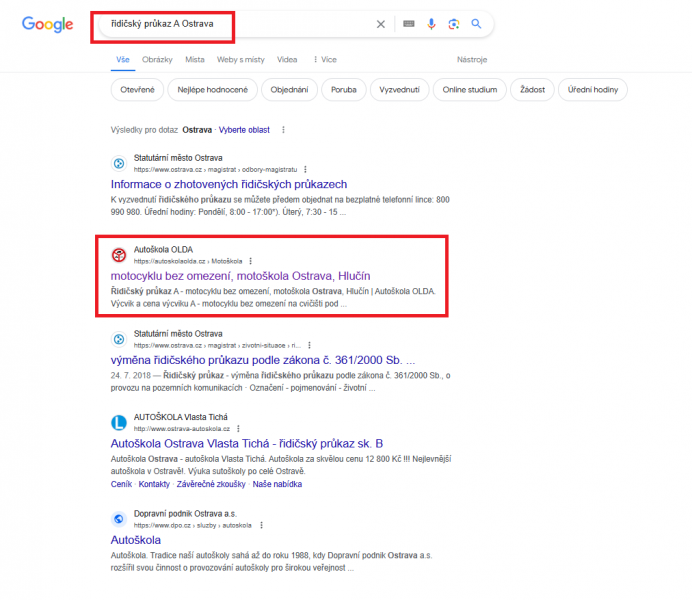Open the Ceník sitelink

click(x=121, y=484)
